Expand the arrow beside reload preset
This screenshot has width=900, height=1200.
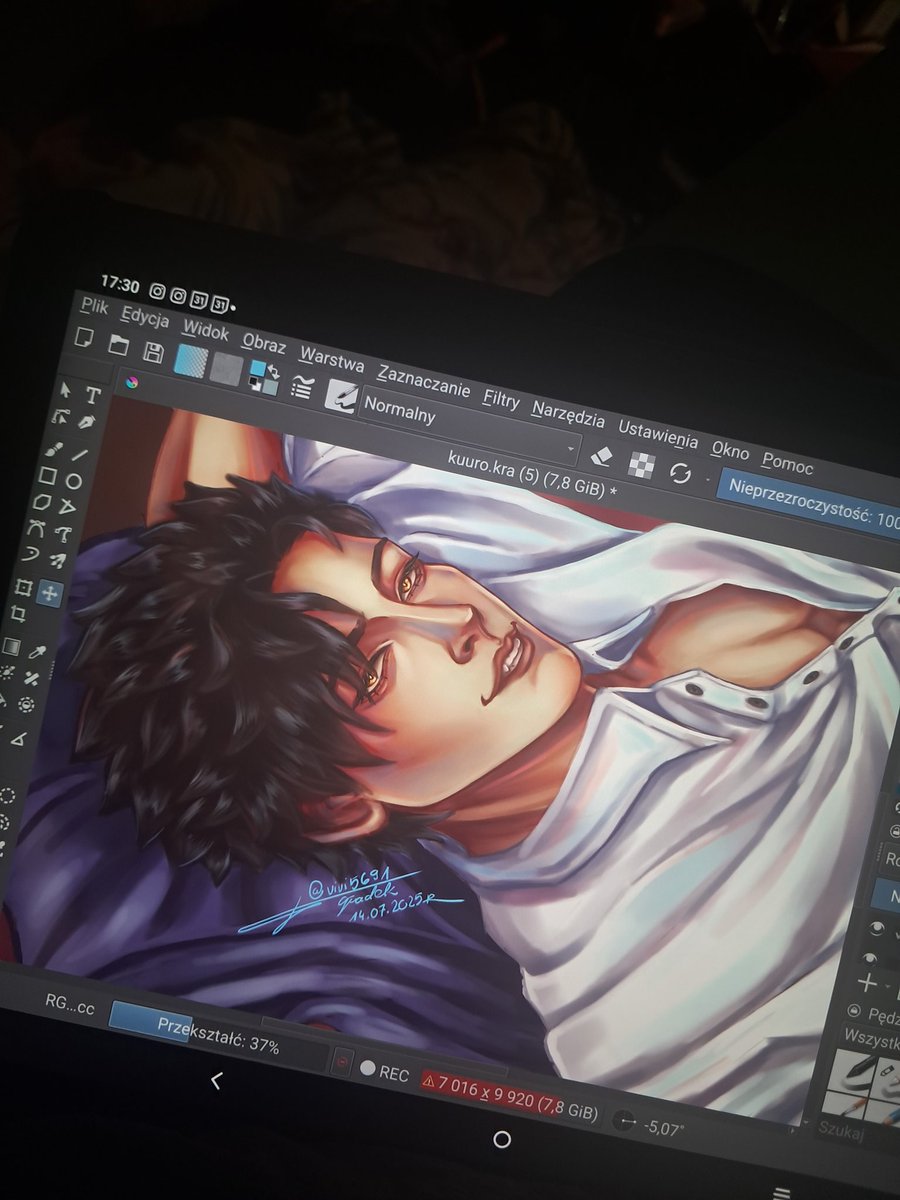click(709, 480)
